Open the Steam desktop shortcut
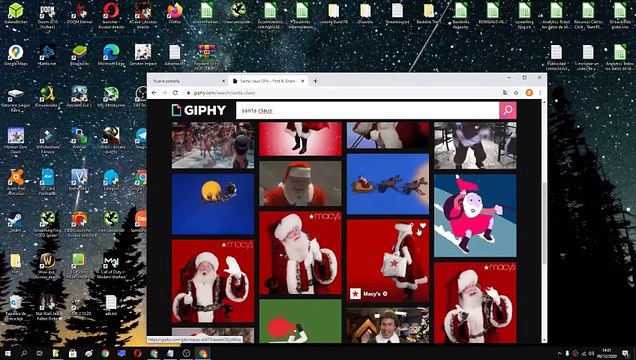 point(15,222)
